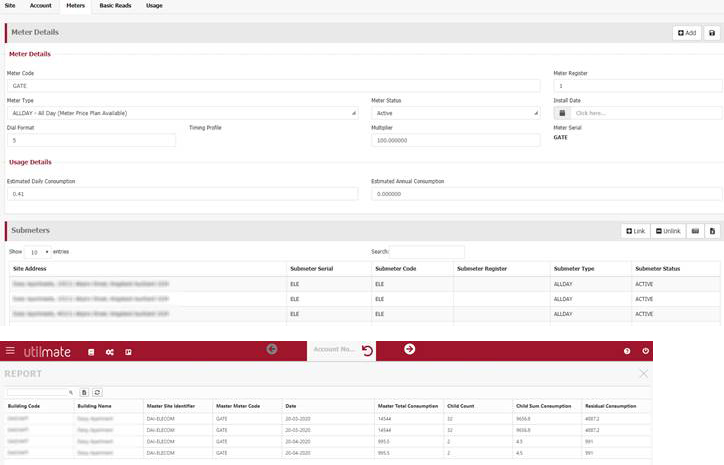Click the gears settings icon in red toolbar
The image size is (724, 465).
109,351
